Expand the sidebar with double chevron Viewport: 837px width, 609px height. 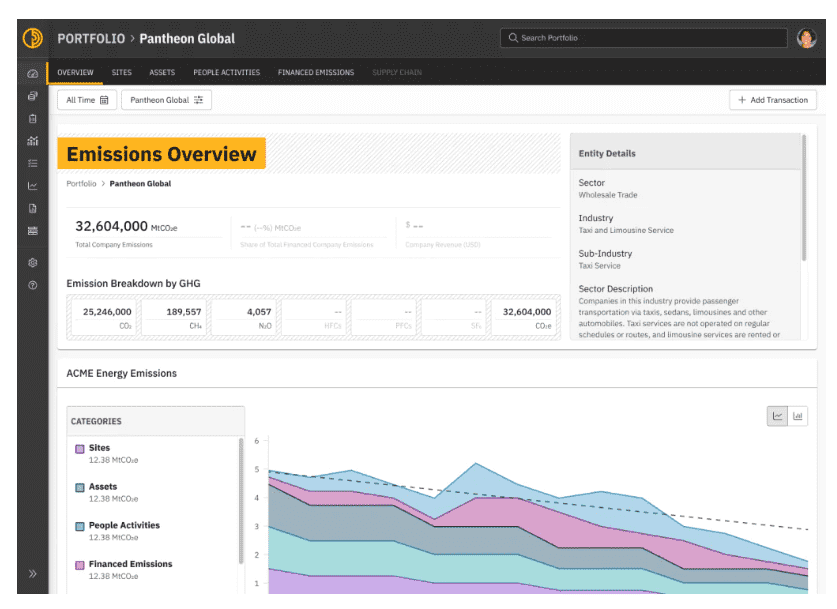click(x=33, y=574)
